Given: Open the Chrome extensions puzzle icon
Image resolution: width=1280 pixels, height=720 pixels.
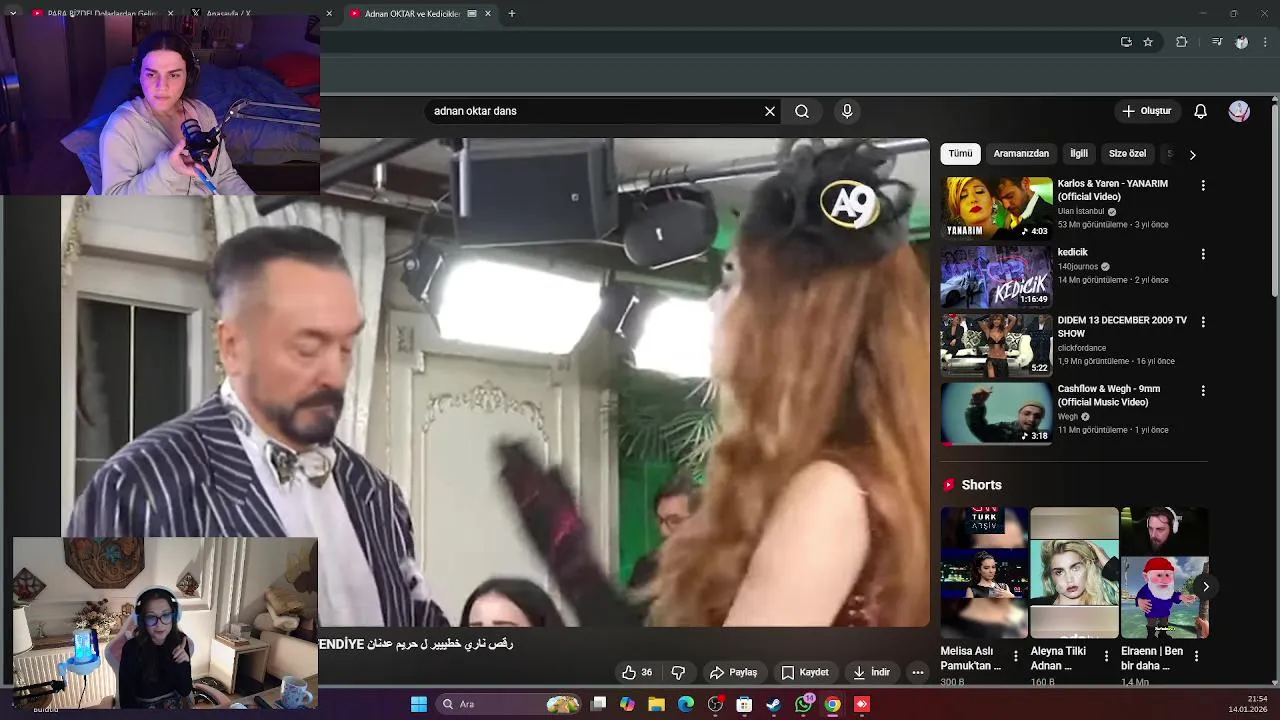Looking at the screenshot, I should point(1181,42).
